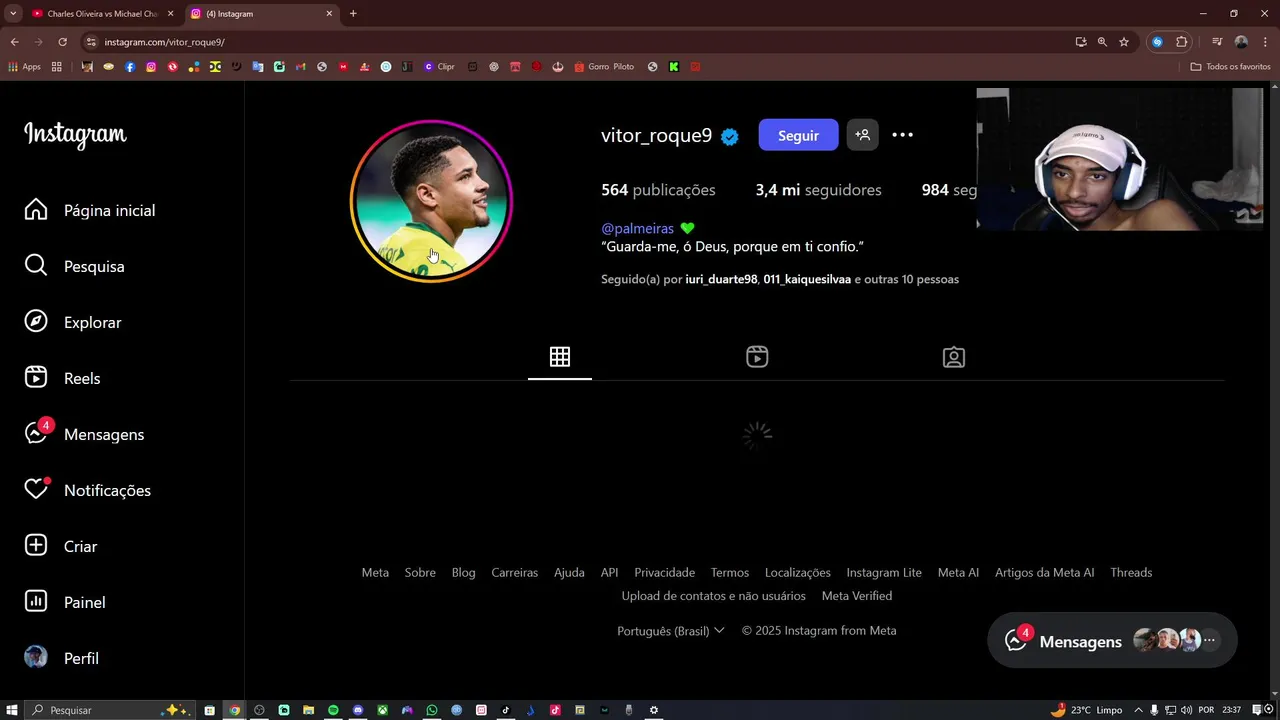Open the Apps bookmarks shortcut
The width and height of the screenshot is (1280, 720).
24,67
